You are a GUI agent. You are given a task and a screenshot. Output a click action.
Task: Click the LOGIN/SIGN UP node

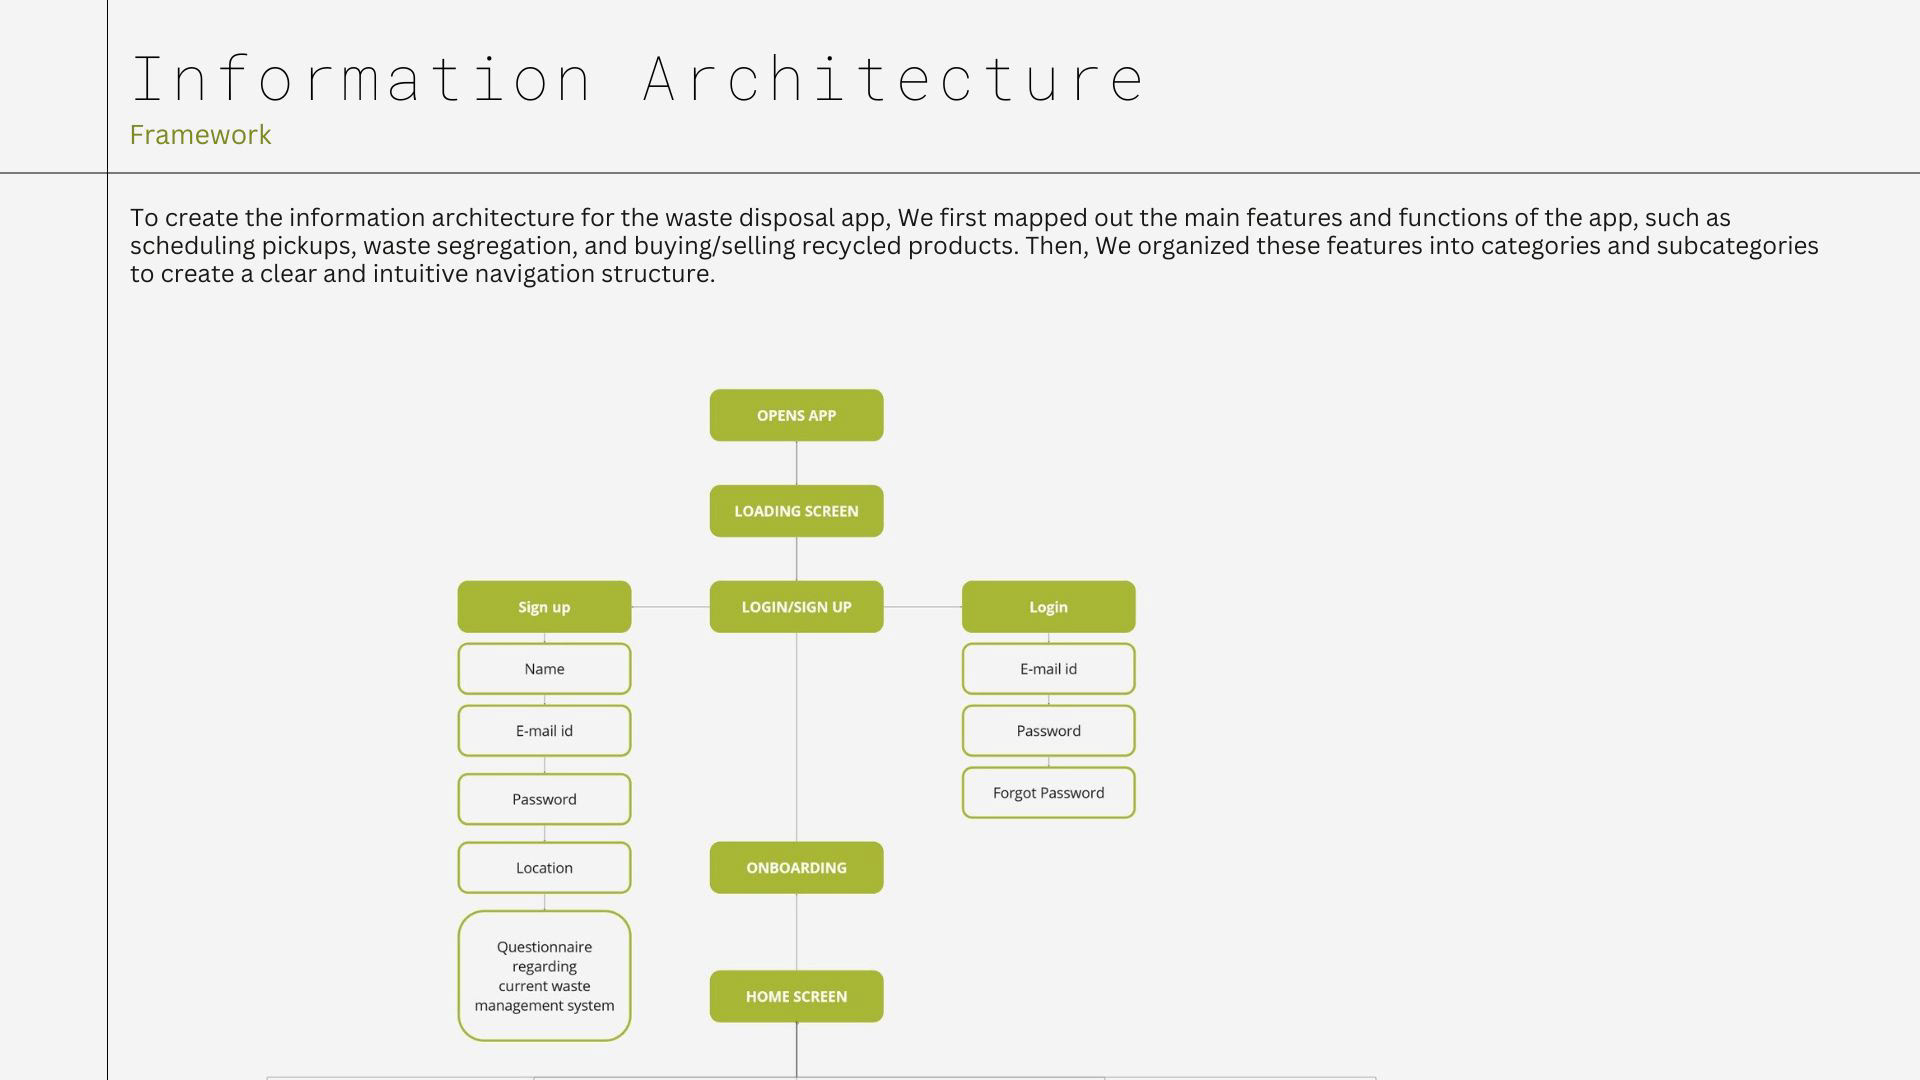[x=796, y=607]
